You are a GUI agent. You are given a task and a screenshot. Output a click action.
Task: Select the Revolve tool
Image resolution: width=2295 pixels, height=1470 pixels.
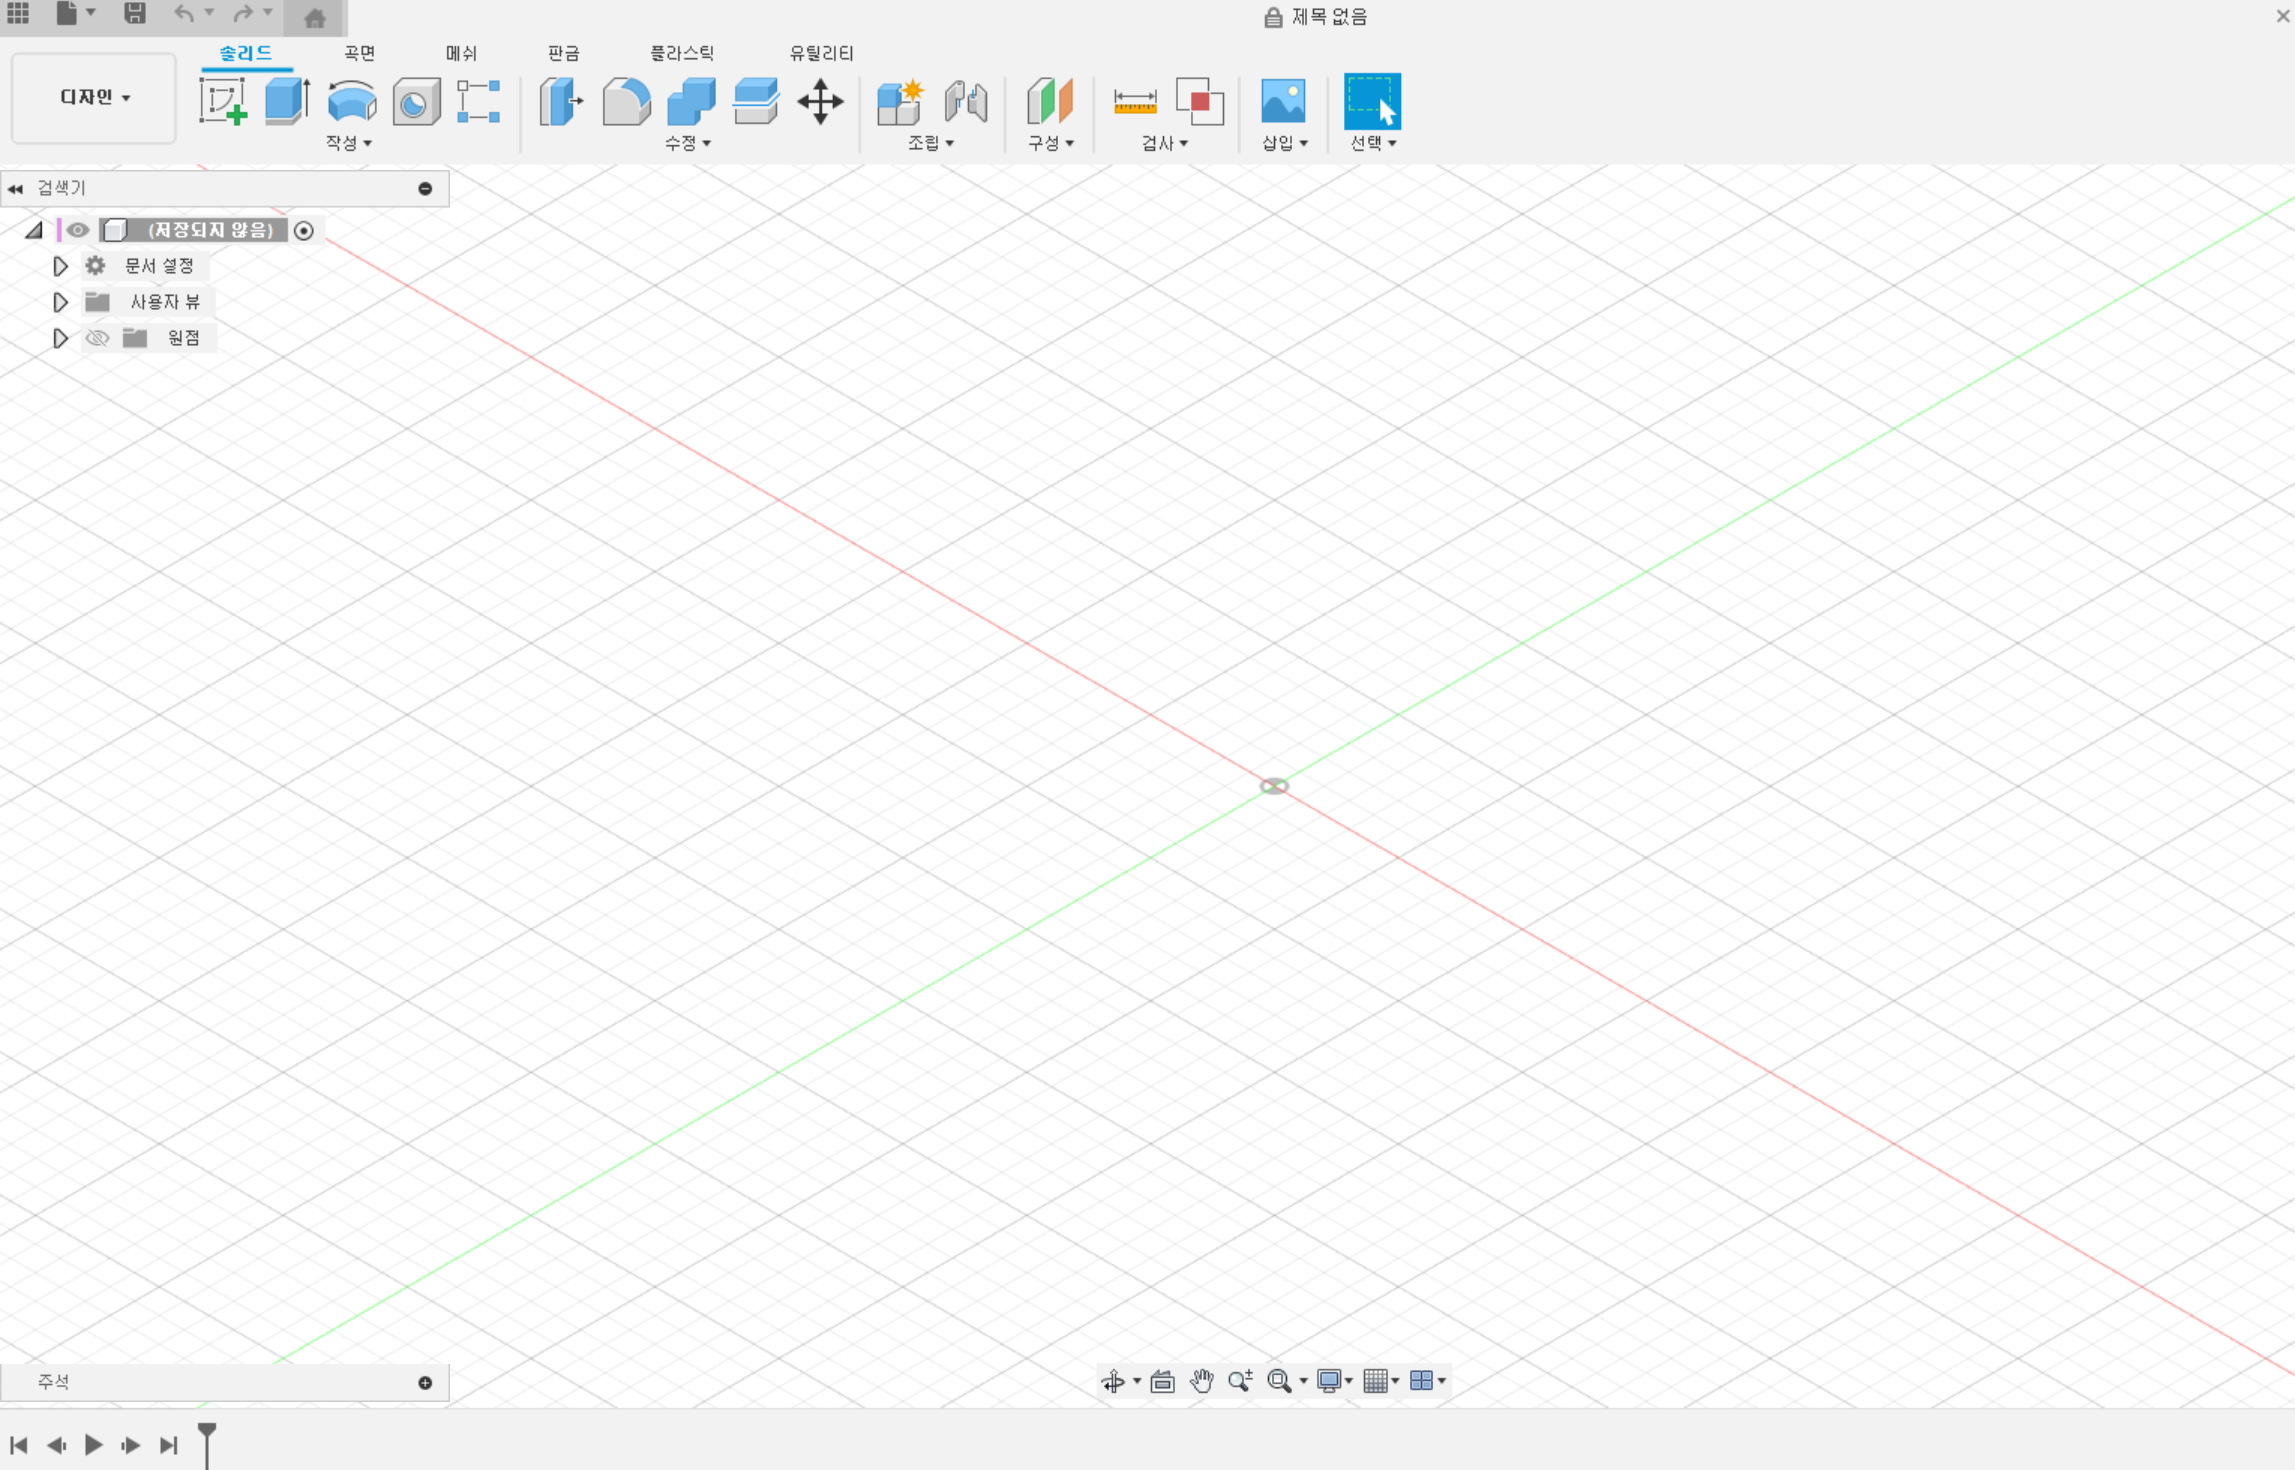click(x=352, y=101)
